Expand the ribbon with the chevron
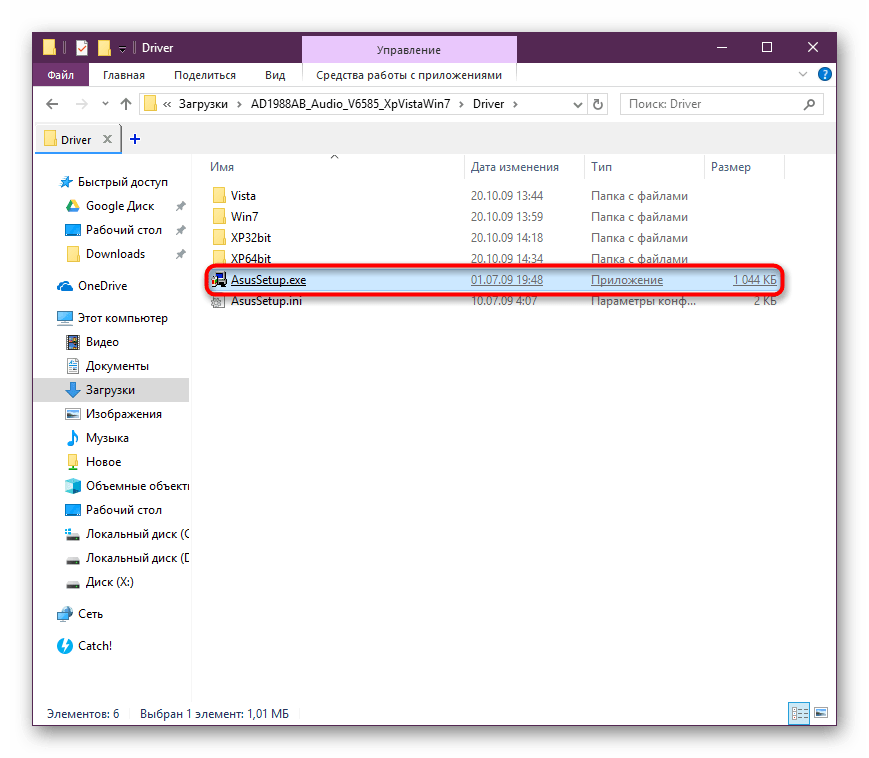 pyautogui.click(x=804, y=75)
